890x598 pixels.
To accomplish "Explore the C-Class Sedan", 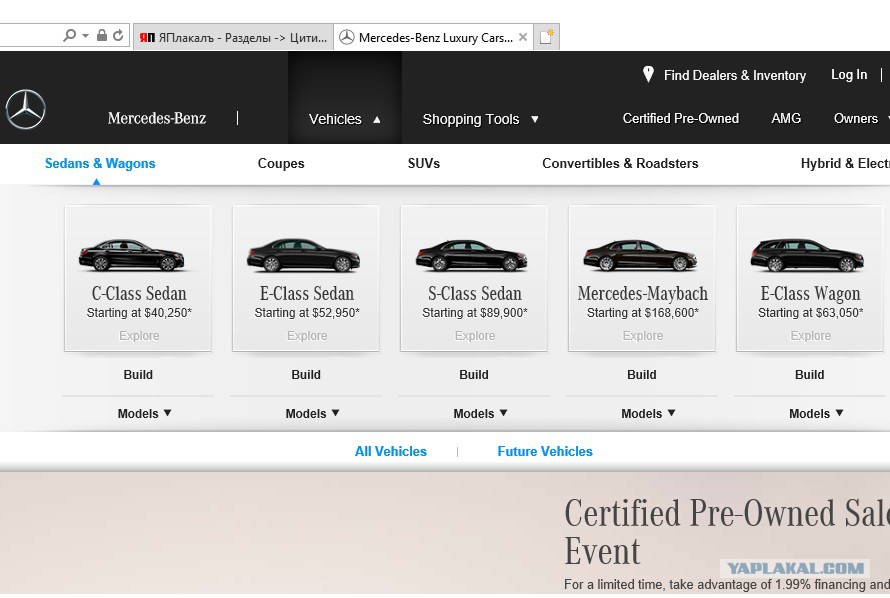I will click(x=139, y=336).
